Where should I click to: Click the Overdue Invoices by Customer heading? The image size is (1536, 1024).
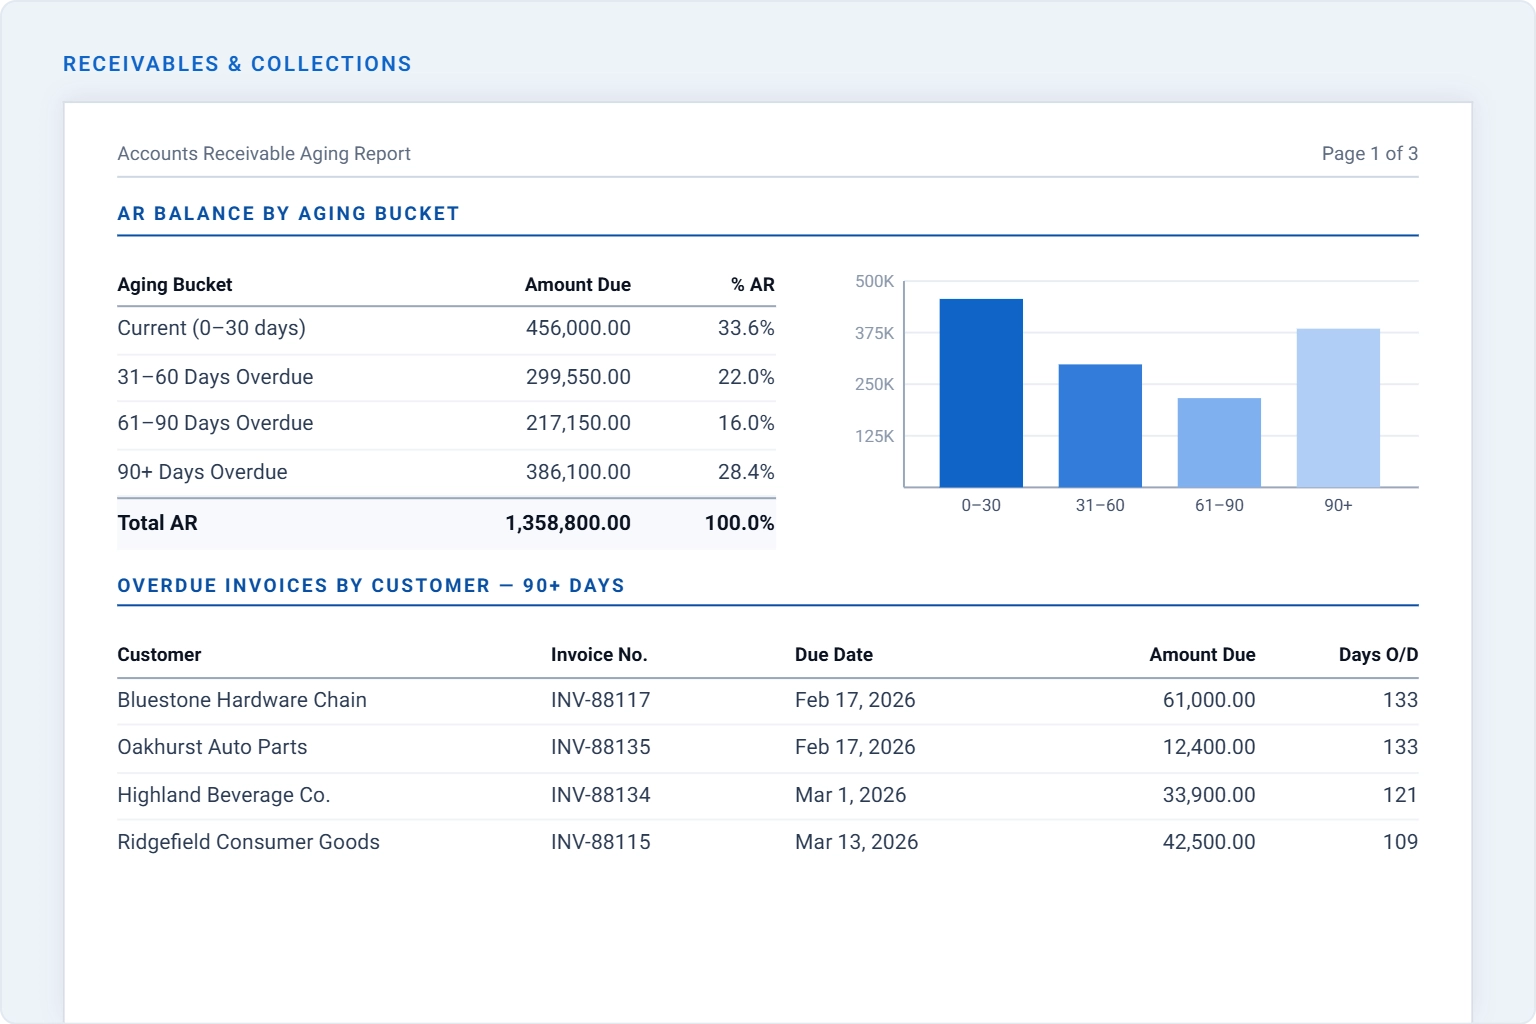pos(371,586)
